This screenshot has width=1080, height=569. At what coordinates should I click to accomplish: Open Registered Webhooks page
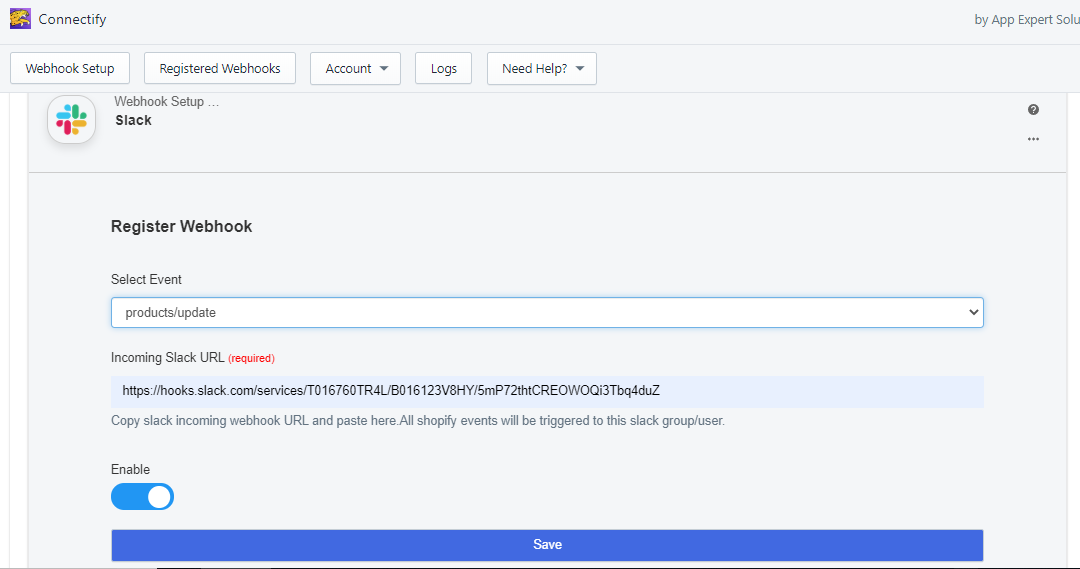(220, 68)
